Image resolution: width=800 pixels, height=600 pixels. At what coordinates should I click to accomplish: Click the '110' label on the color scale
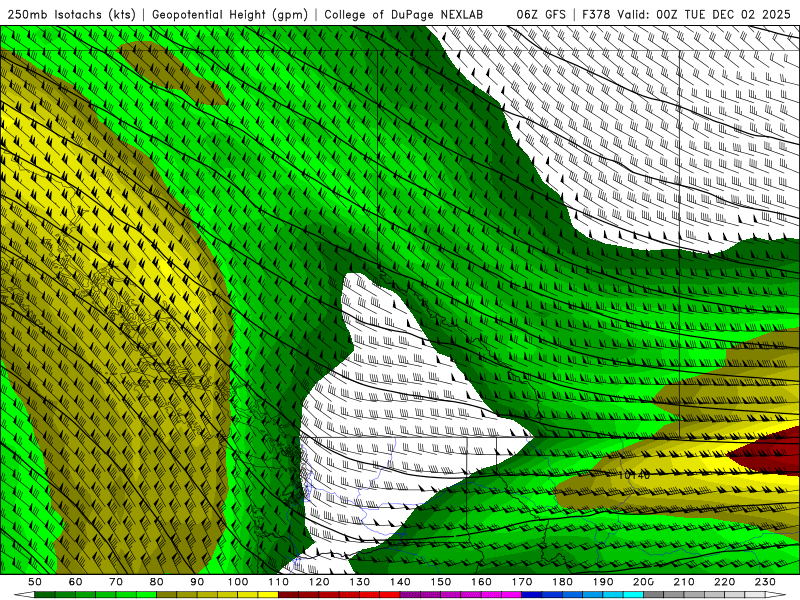pyautogui.click(x=279, y=582)
